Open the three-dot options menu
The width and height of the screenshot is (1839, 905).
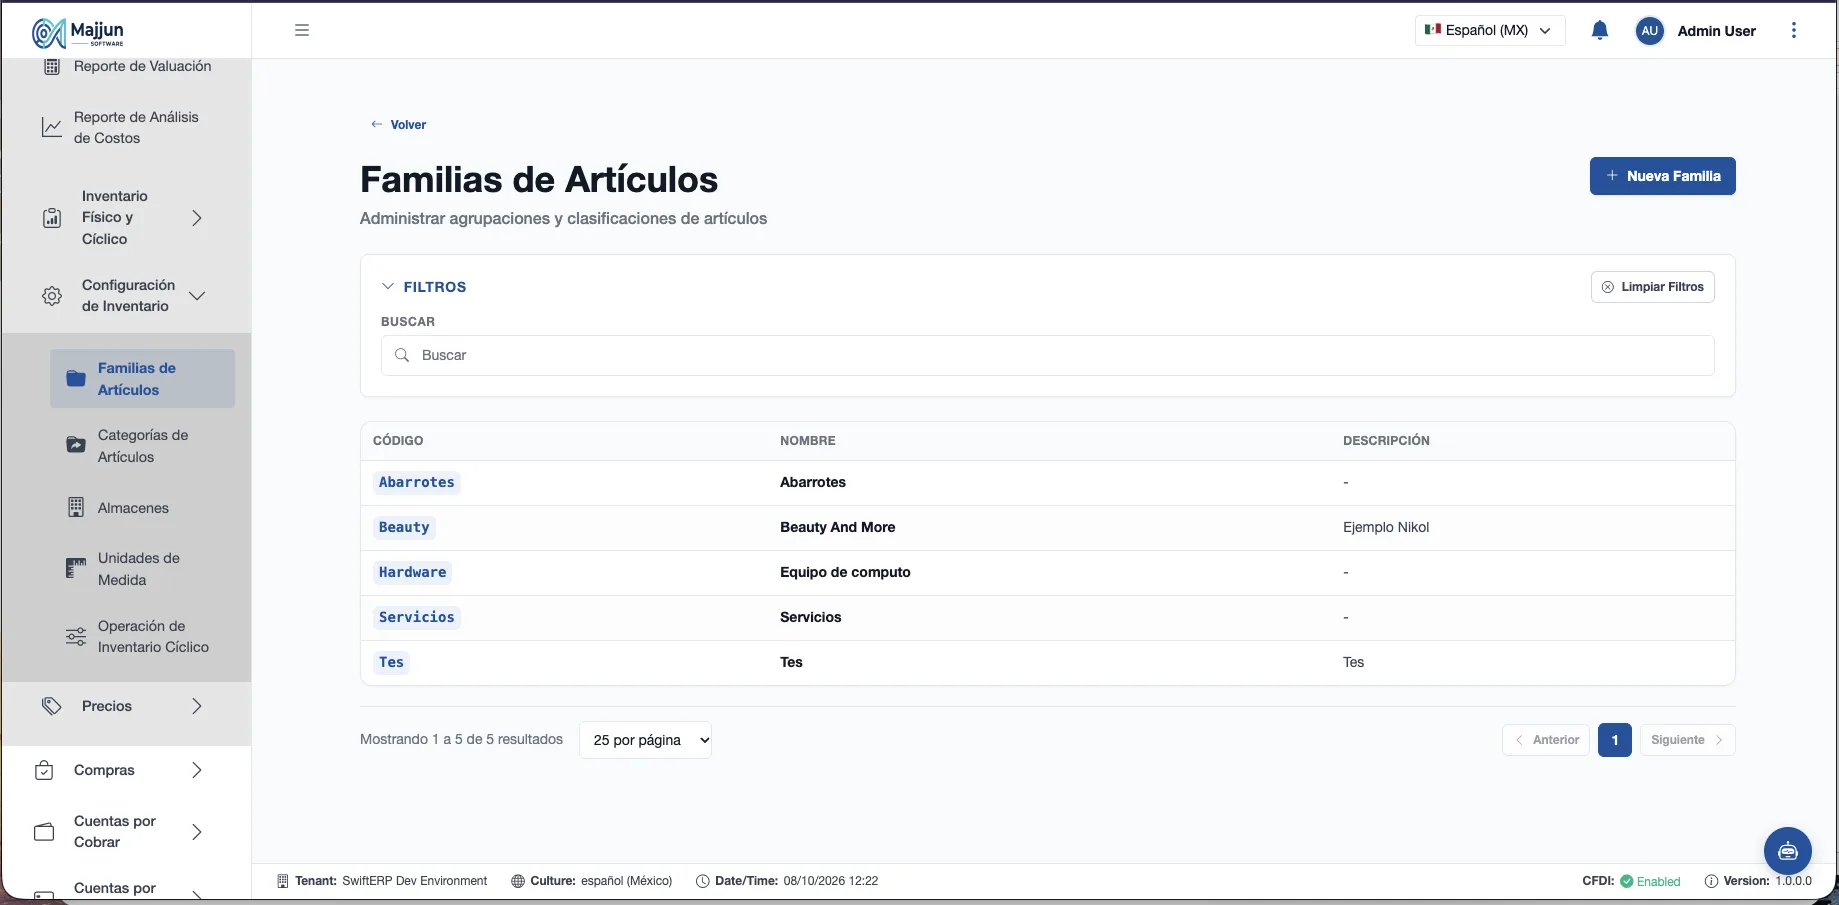point(1794,31)
